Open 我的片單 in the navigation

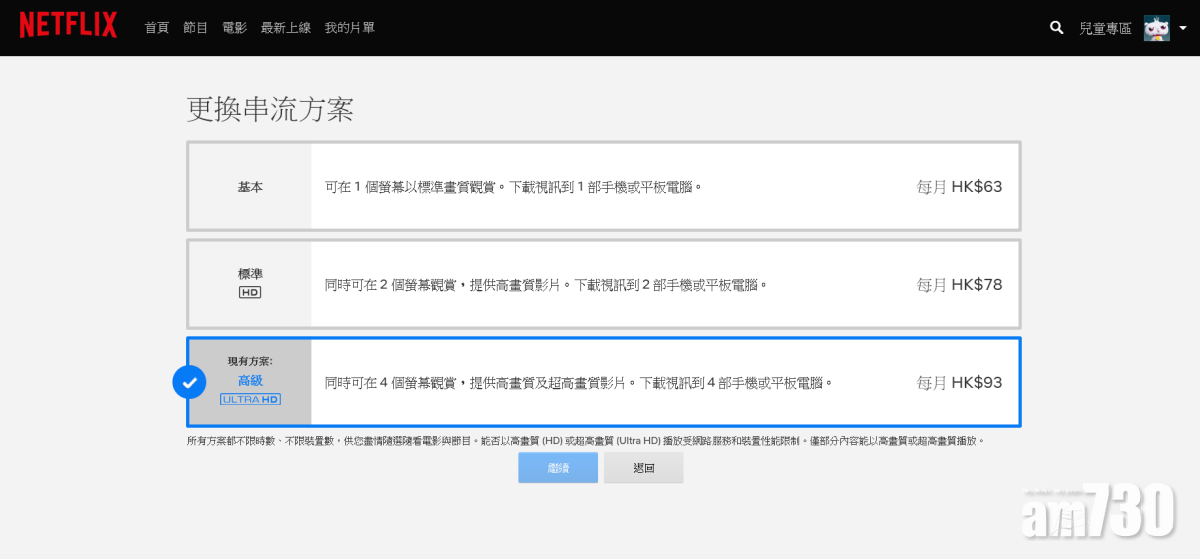350,28
